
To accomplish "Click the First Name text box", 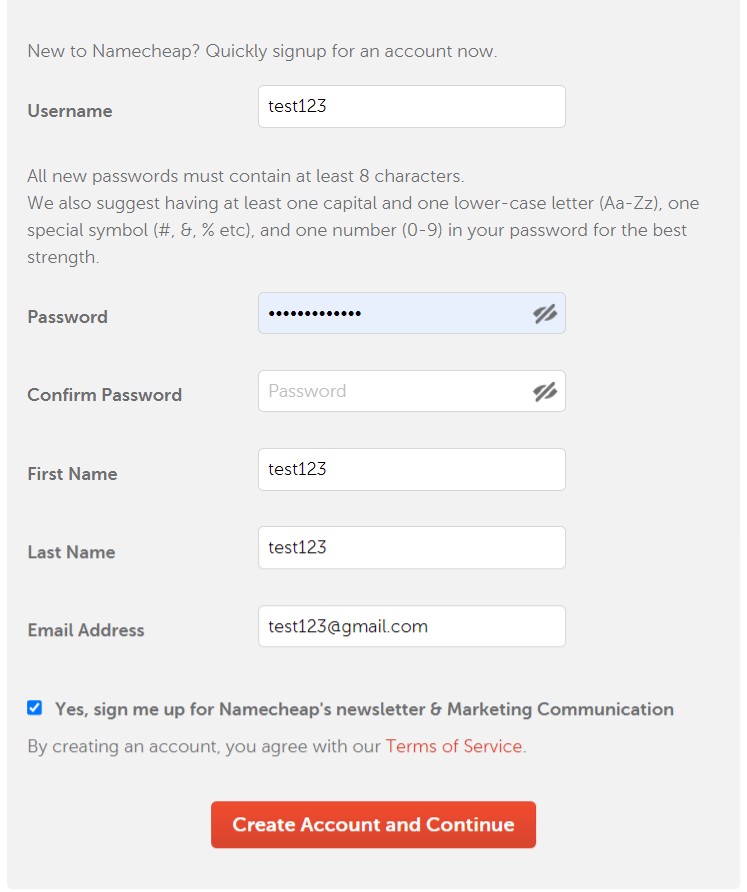I will [x=411, y=469].
